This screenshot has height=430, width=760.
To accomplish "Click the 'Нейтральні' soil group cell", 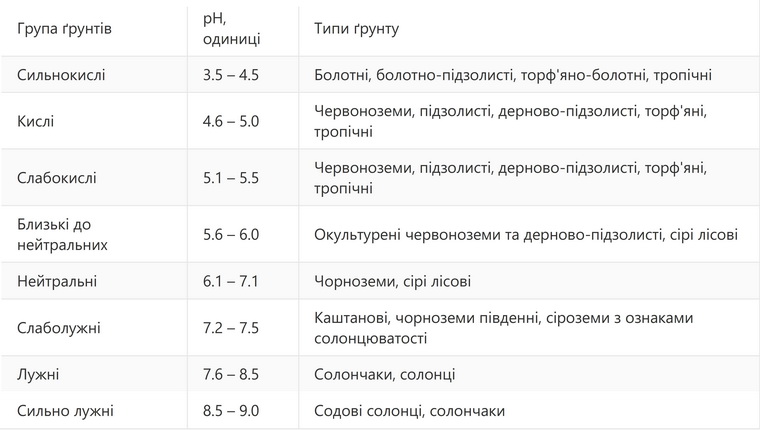I will [x=57, y=281].
